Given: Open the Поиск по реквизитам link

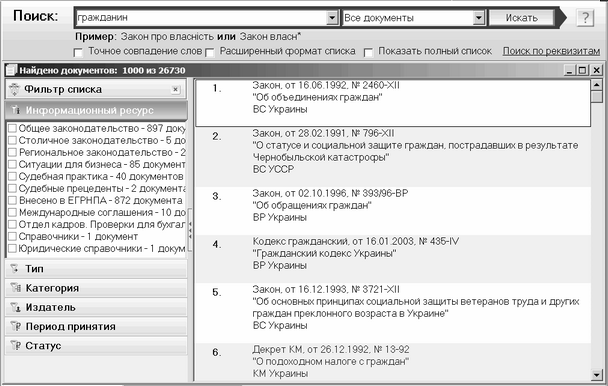Looking at the screenshot, I should [551, 51].
